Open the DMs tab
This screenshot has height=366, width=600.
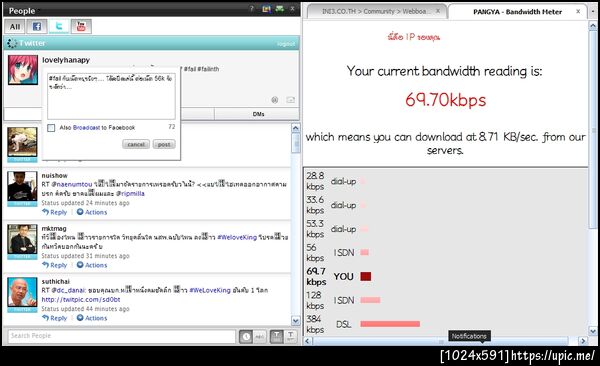click(x=257, y=114)
